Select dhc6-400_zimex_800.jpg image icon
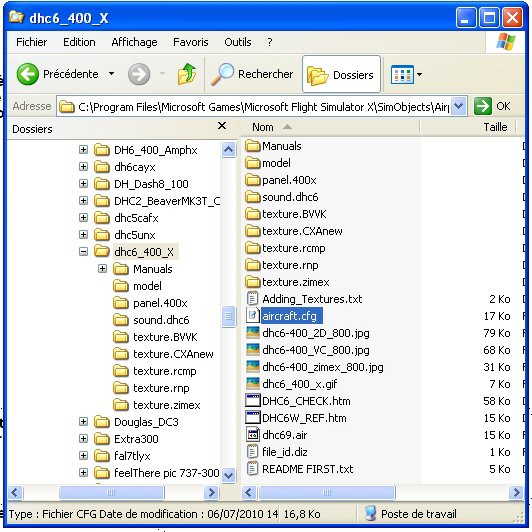Screen dimensions: 532x532 (x=252, y=367)
